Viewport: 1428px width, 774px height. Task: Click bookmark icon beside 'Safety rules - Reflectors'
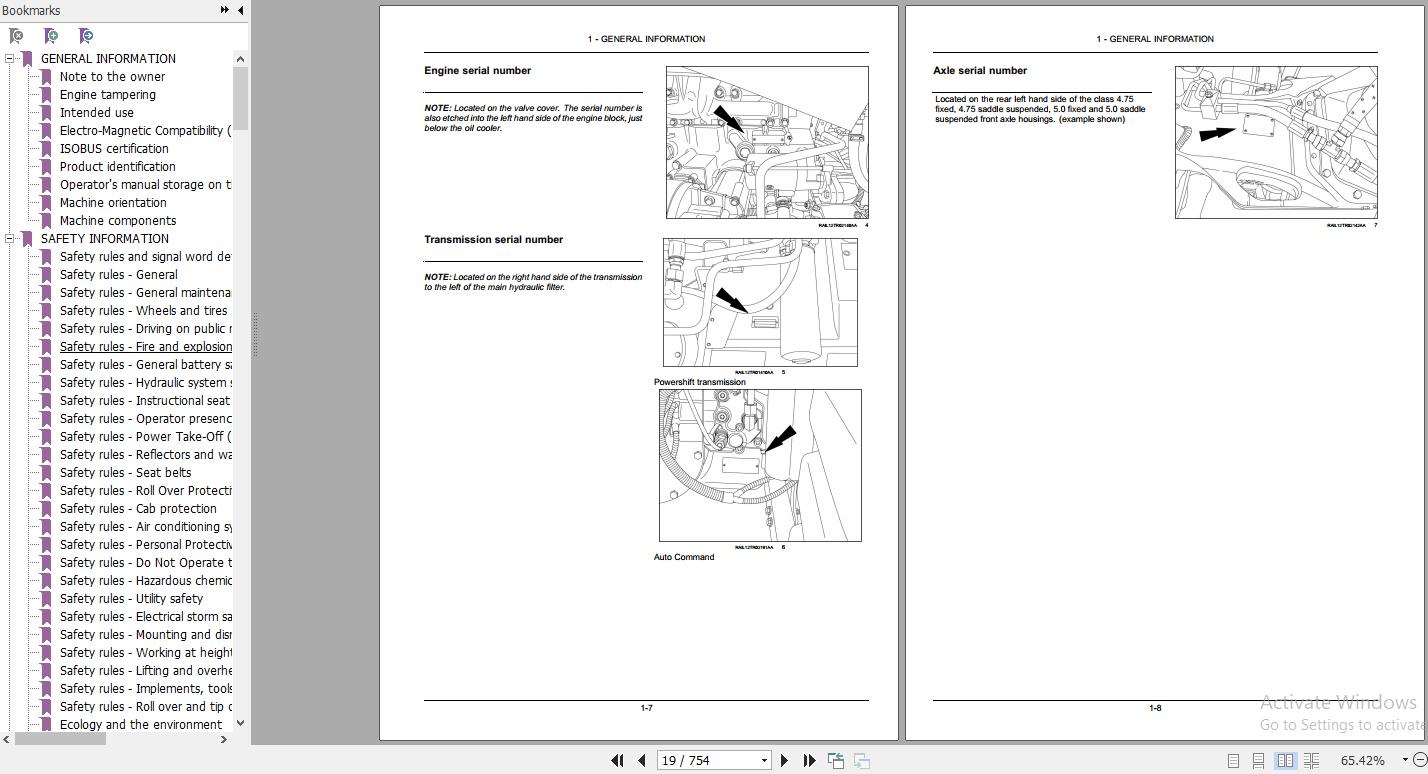pos(46,455)
